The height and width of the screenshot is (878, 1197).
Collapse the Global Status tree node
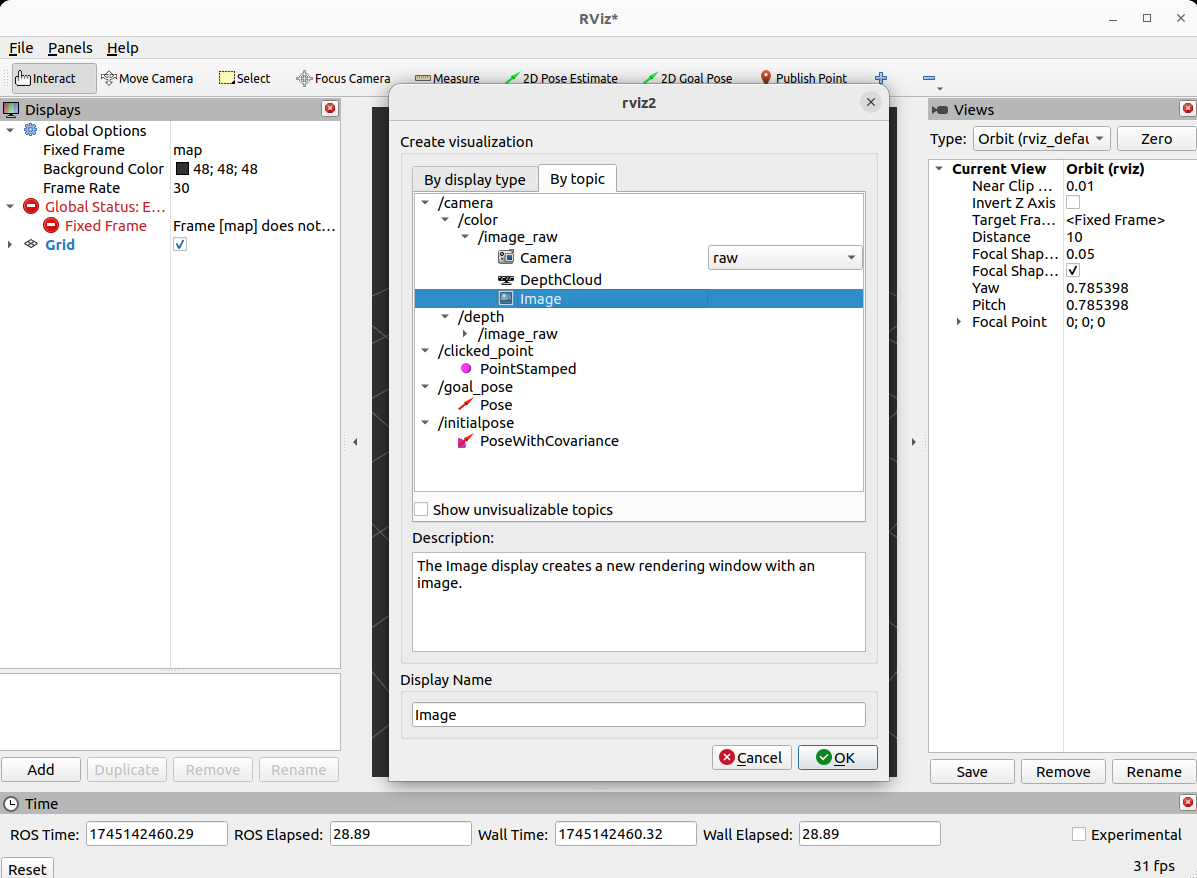point(10,206)
